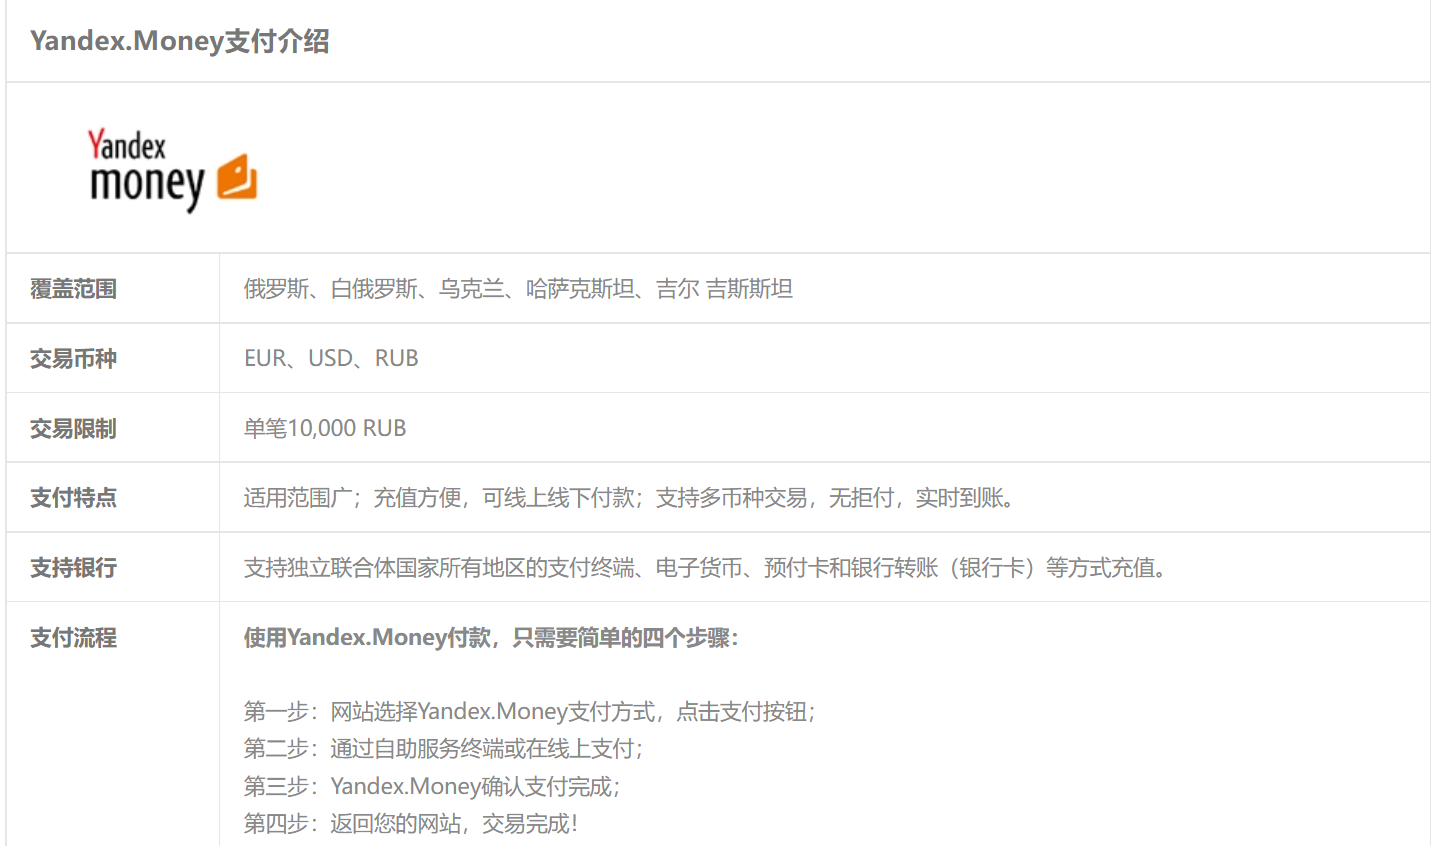Click the '支付特点' row label
The width and height of the screenshot is (1434, 846).
point(73,497)
